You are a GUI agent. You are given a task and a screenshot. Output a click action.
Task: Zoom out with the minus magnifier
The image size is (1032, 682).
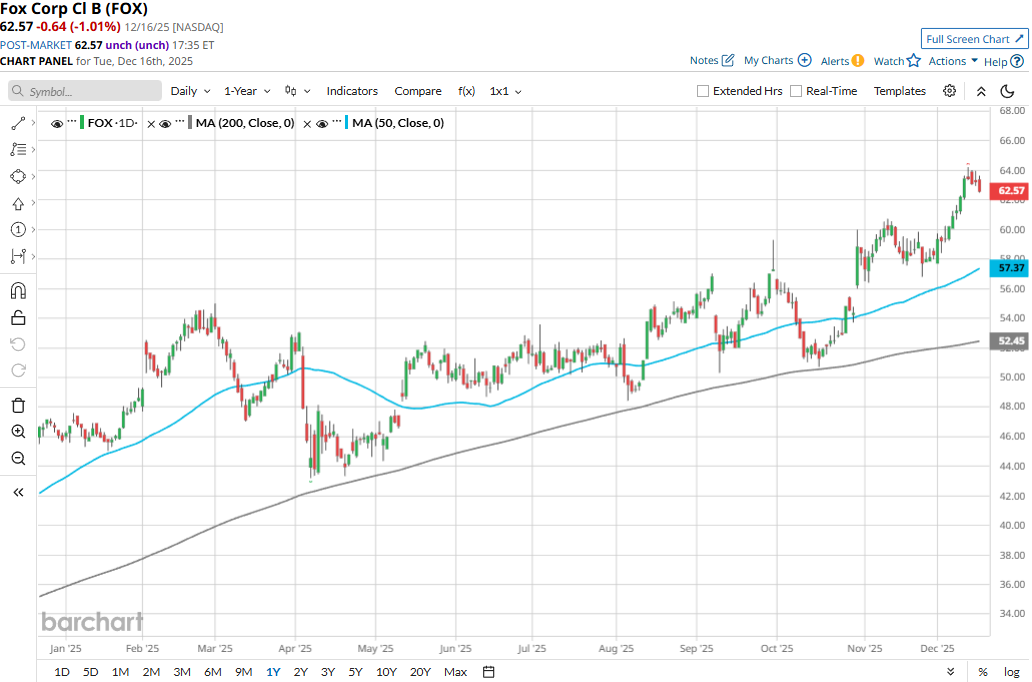(18, 459)
